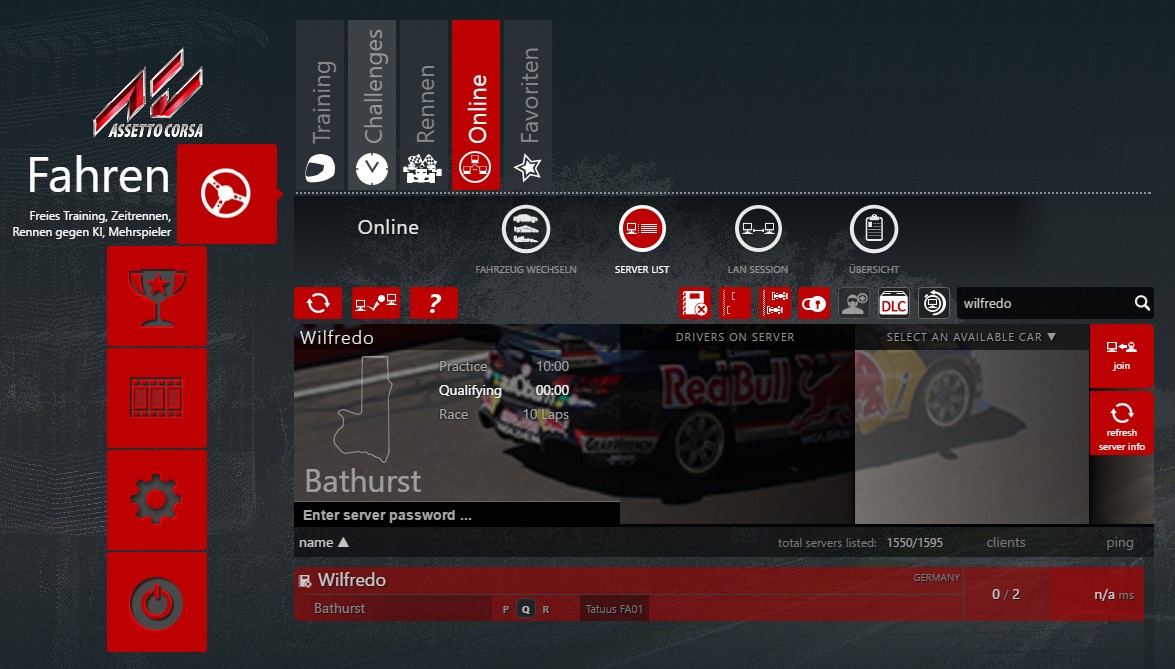Switch to the Training tab
Screen dimensions: 1175x669
[x=321, y=105]
